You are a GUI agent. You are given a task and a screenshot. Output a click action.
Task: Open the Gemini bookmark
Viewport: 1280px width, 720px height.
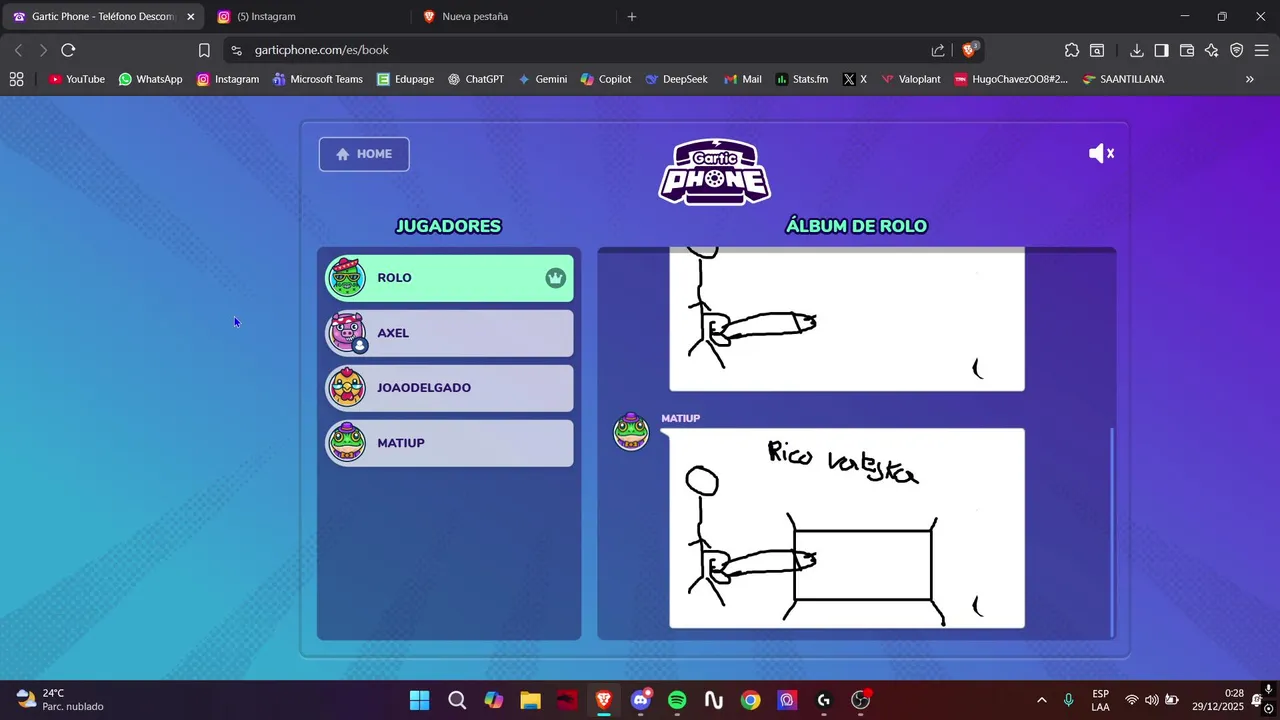point(542,79)
